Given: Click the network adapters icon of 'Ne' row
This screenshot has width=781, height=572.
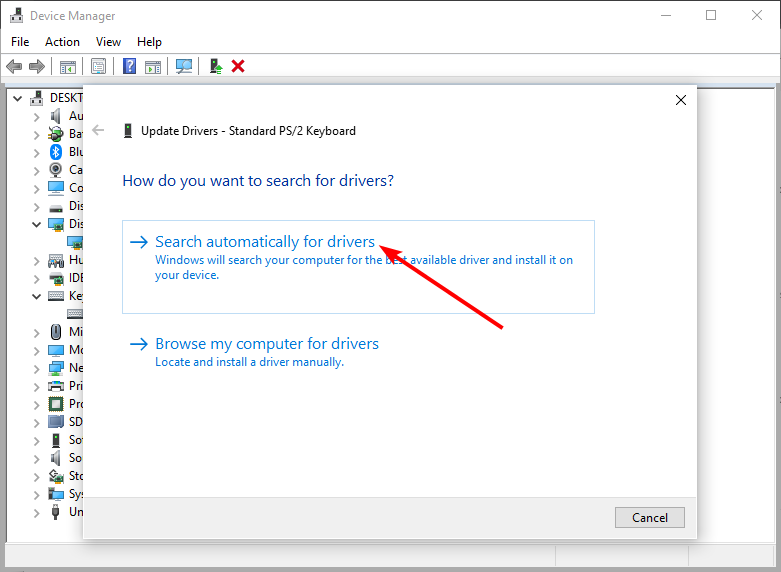Looking at the screenshot, I should [56, 368].
